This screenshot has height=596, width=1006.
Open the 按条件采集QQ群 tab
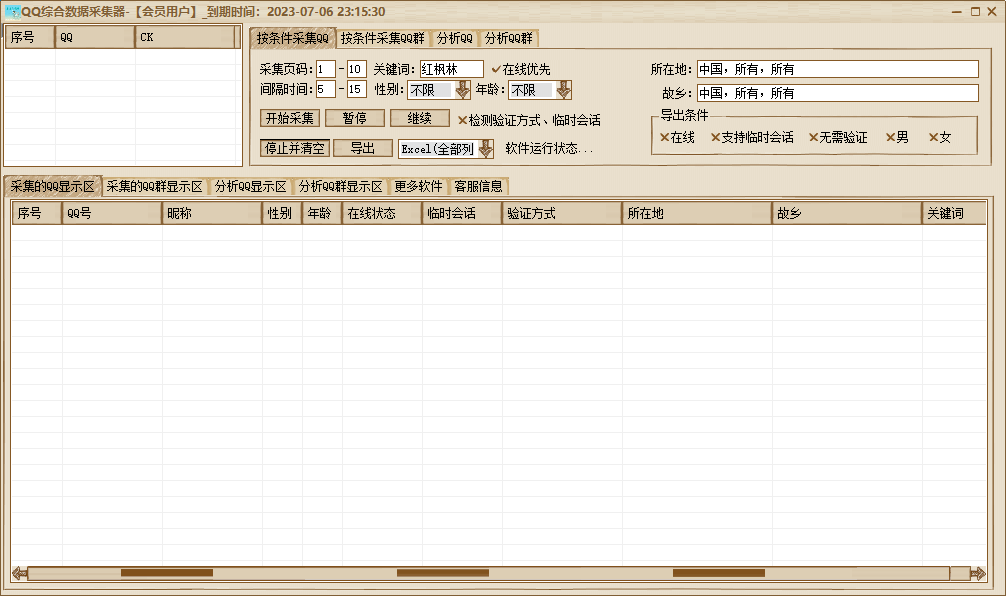382,38
